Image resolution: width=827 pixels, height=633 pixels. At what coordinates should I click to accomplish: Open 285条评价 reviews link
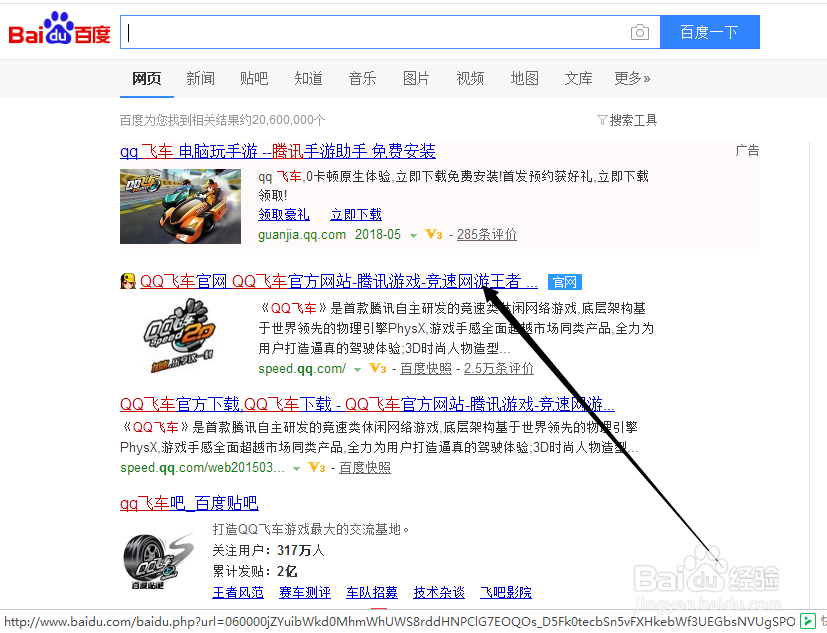pos(487,234)
